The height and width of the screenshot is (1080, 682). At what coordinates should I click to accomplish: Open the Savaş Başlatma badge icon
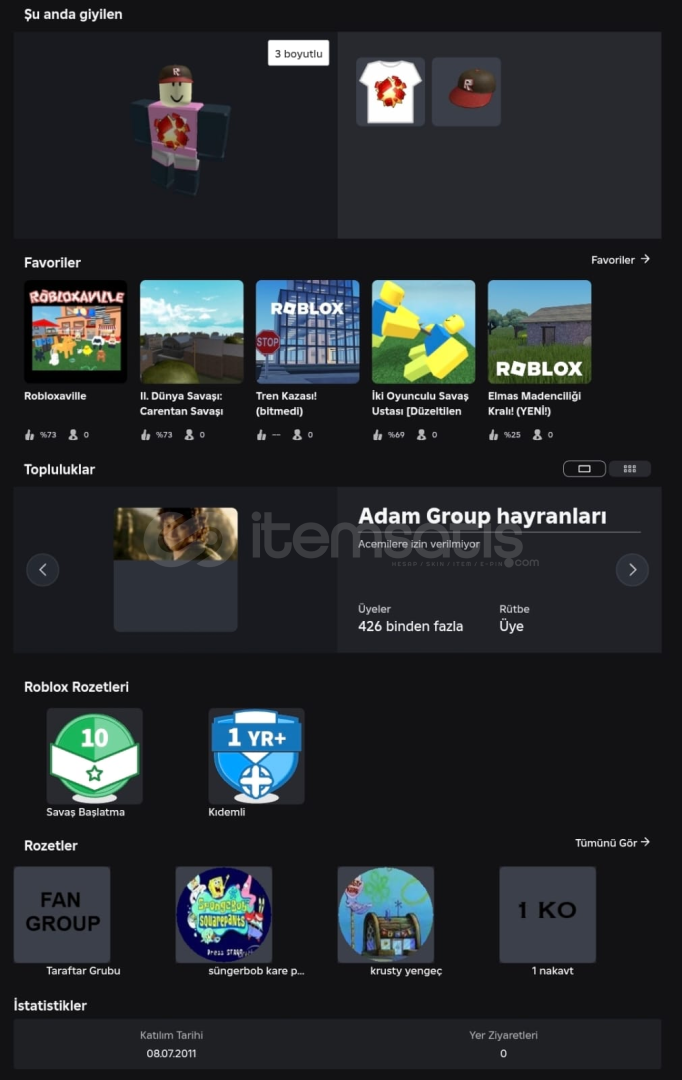click(x=94, y=756)
